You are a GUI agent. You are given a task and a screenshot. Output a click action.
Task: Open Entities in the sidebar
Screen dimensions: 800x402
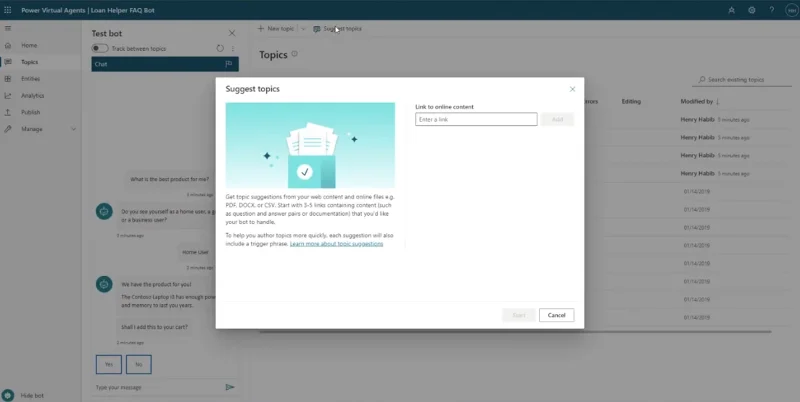(x=30, y=79)
